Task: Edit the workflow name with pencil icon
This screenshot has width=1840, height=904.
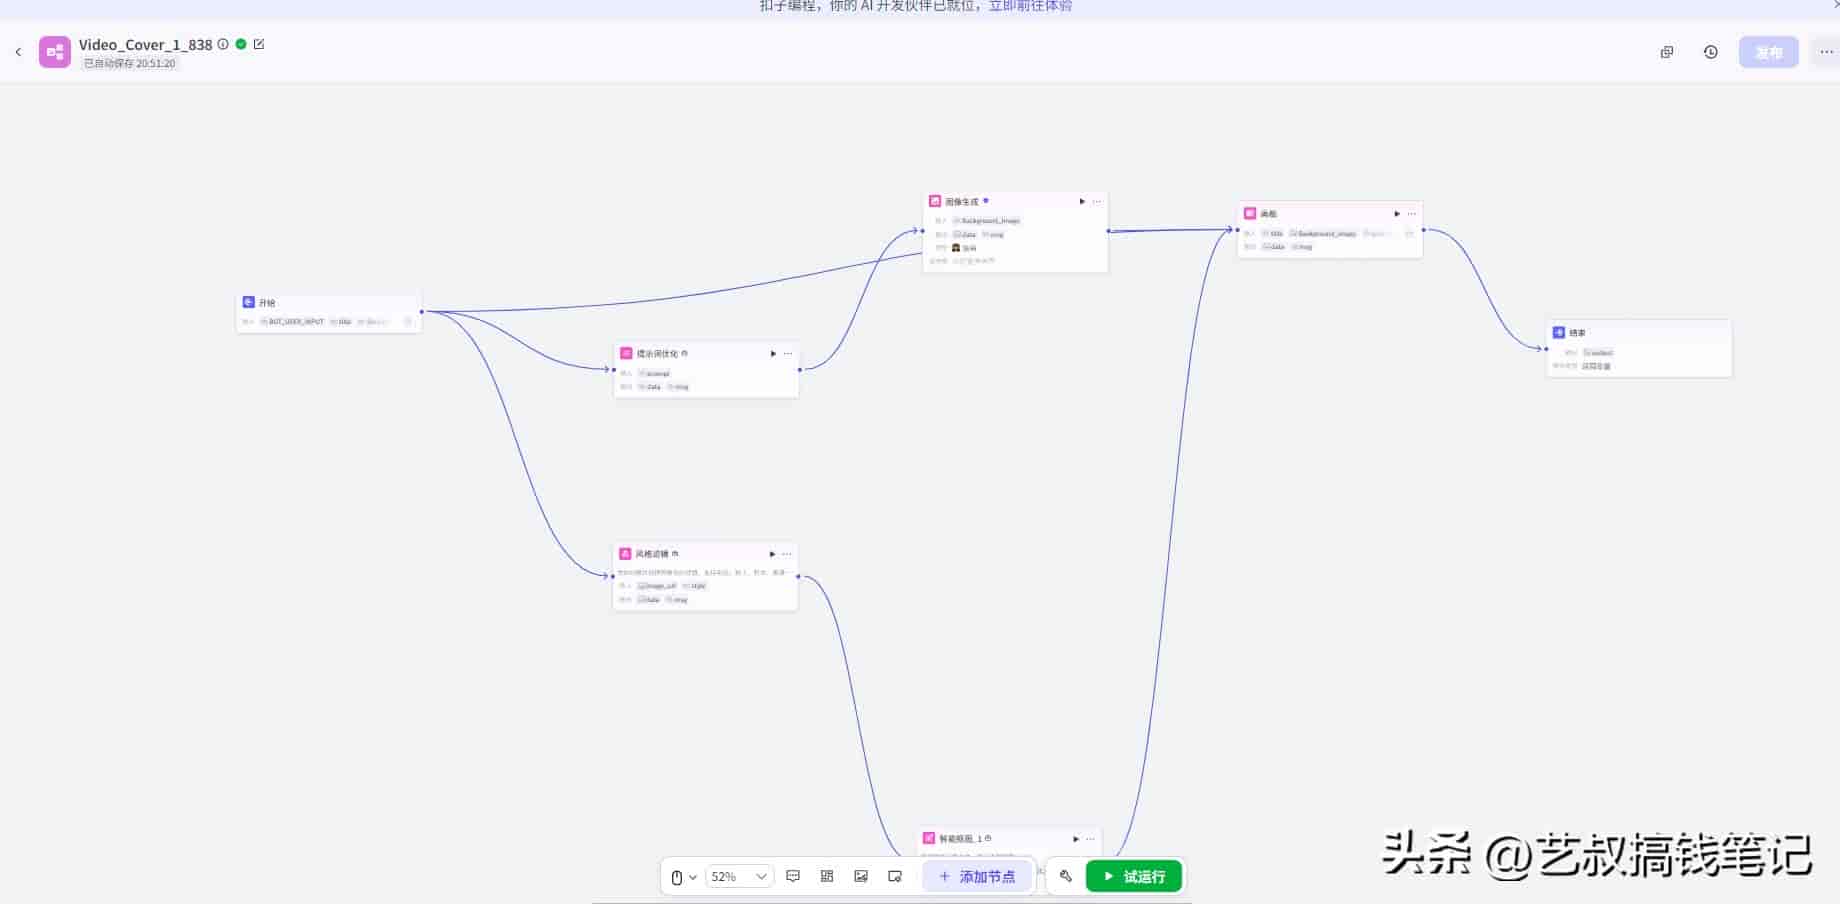Action: [x=259, y=44]
